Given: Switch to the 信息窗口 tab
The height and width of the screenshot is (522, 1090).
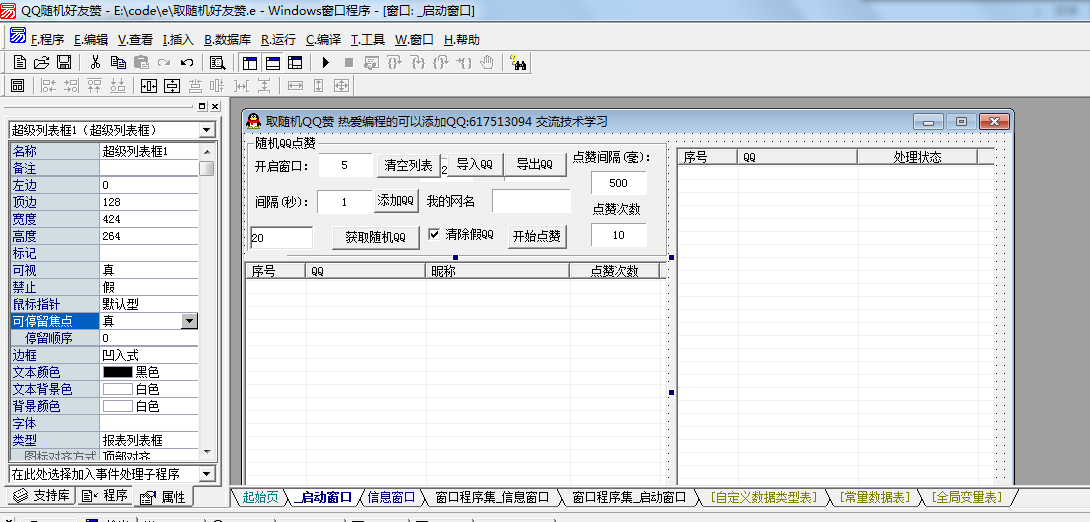Looking at the screenshot, I should [391, 497].
